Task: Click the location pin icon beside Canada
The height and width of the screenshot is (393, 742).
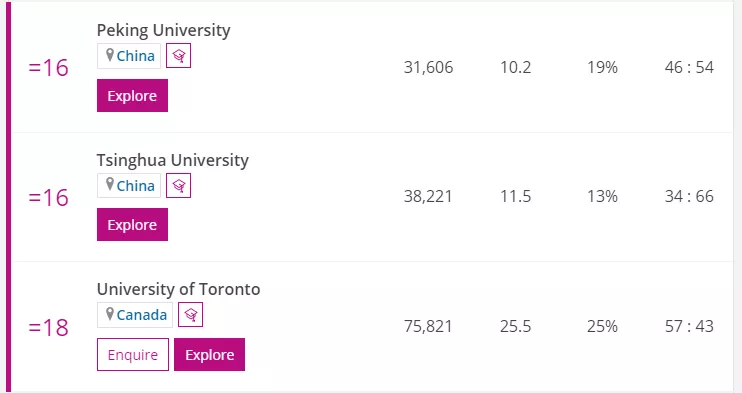Action: point(110,314)
